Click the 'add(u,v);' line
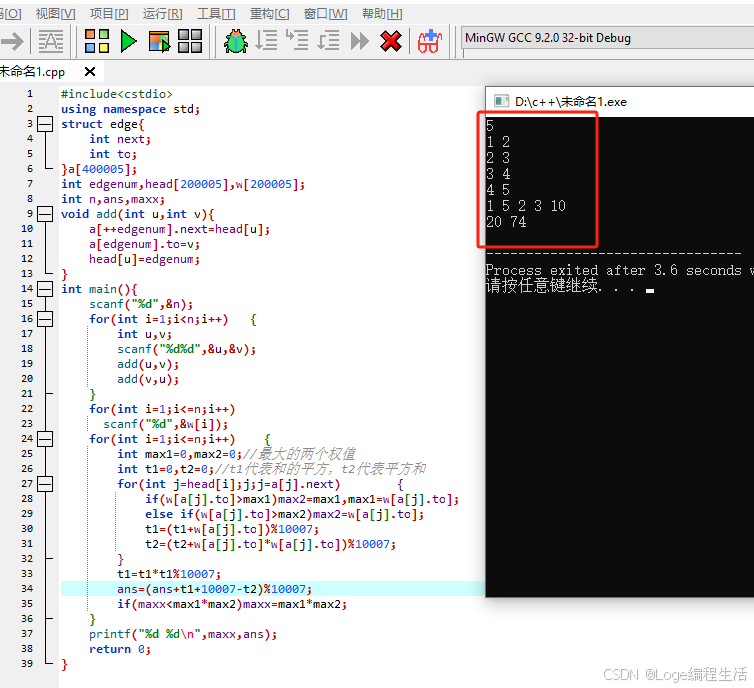 [x=148, y=364]
